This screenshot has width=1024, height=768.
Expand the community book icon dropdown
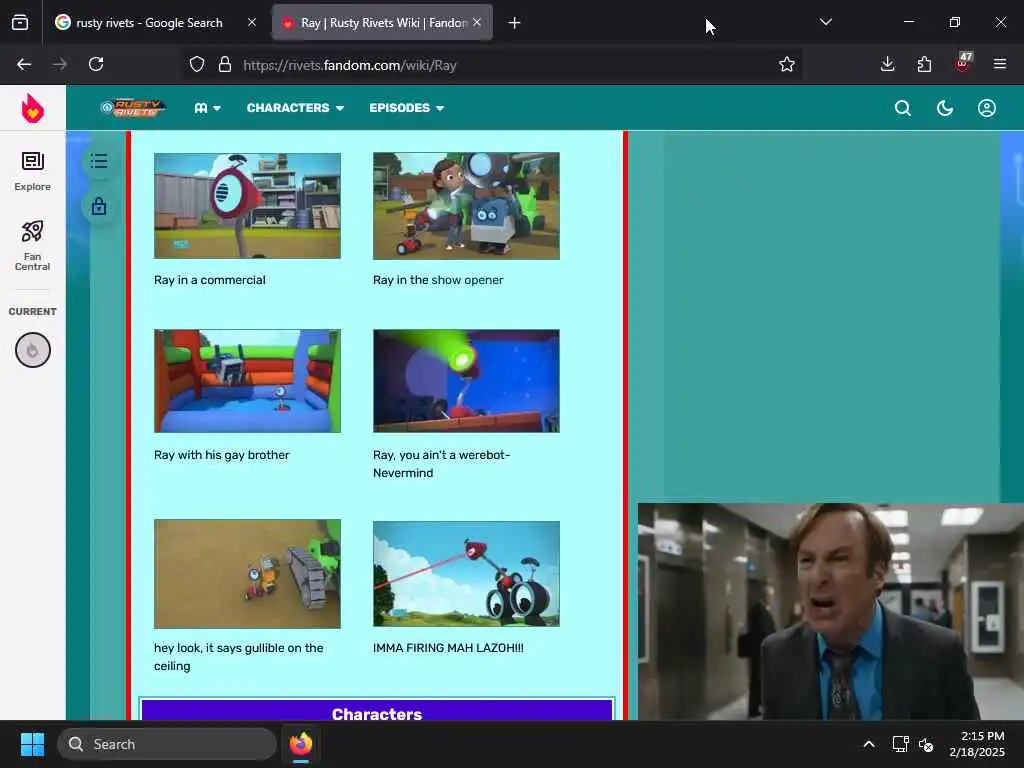pyautogui.click(x=207, y=108)
